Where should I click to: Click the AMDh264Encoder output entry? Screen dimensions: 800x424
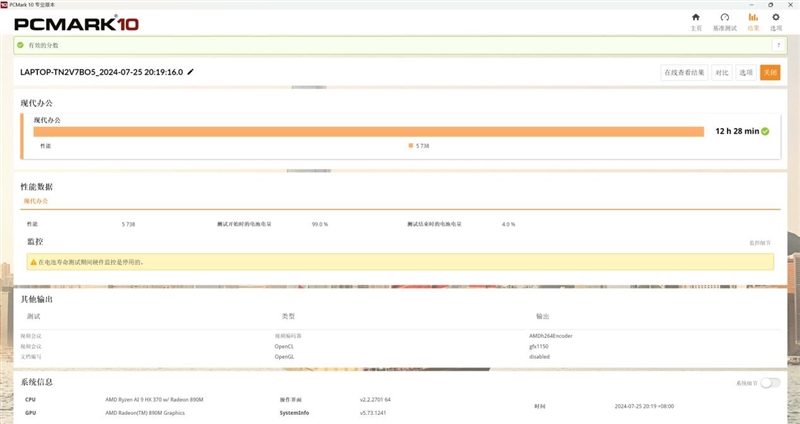tap(551, 336)
